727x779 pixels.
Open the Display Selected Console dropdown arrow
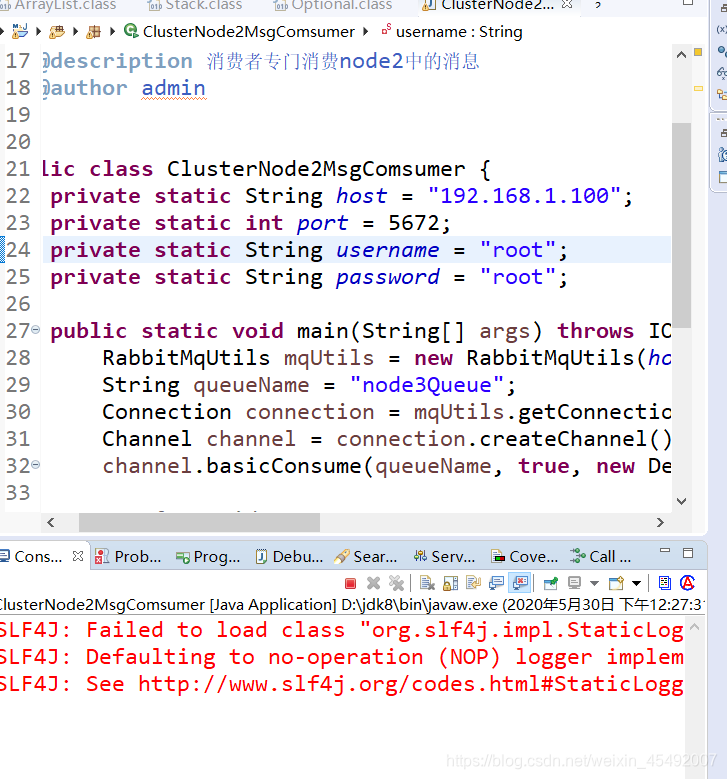click(x=594, y=583)
